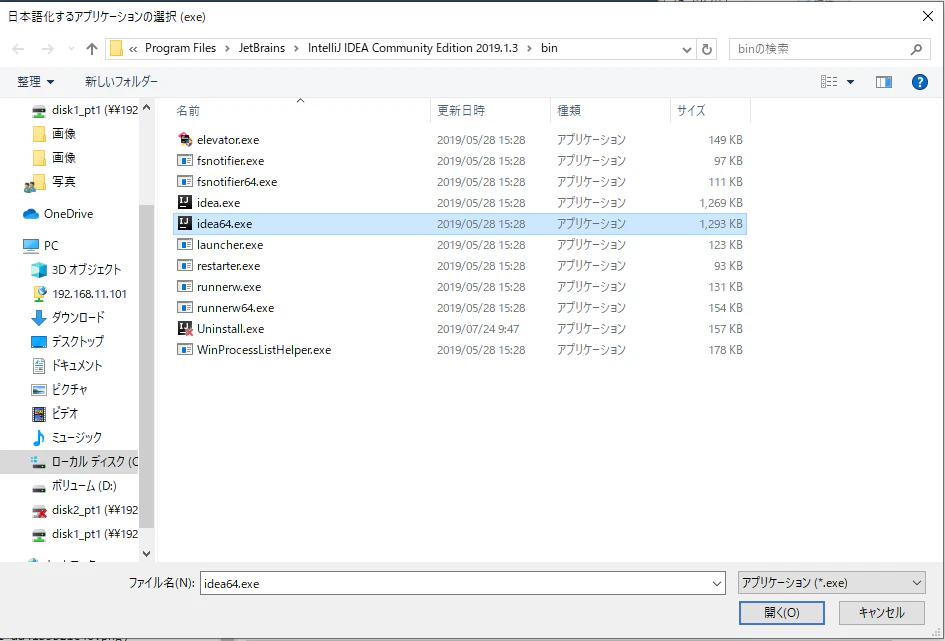
Task: Expand the arrow after Program Files breadcrumb
Action: [227, 49]
